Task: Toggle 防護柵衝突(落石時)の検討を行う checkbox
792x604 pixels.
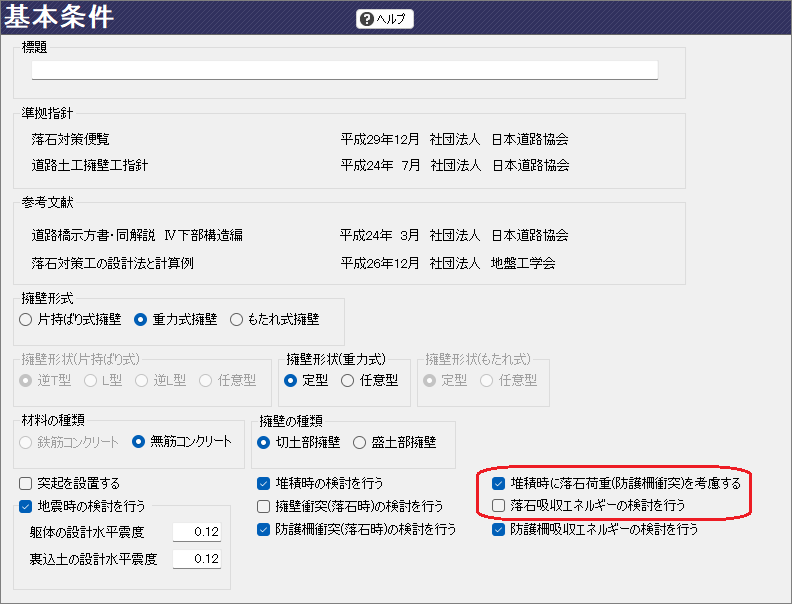Action: 264,529
